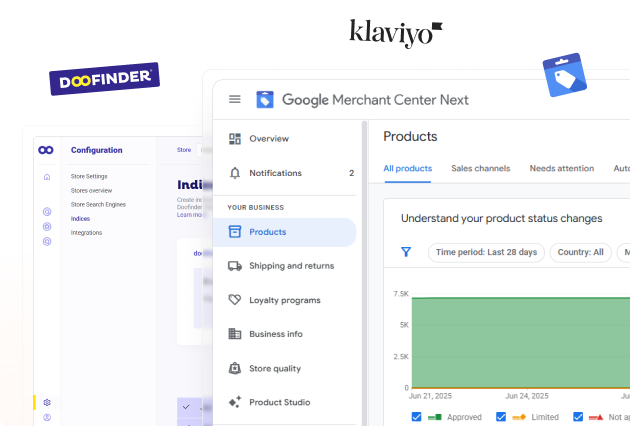Click the Product Studio sparkle icon
The image size is (630, 426).
pyautogui.click(x=235, y=402)
